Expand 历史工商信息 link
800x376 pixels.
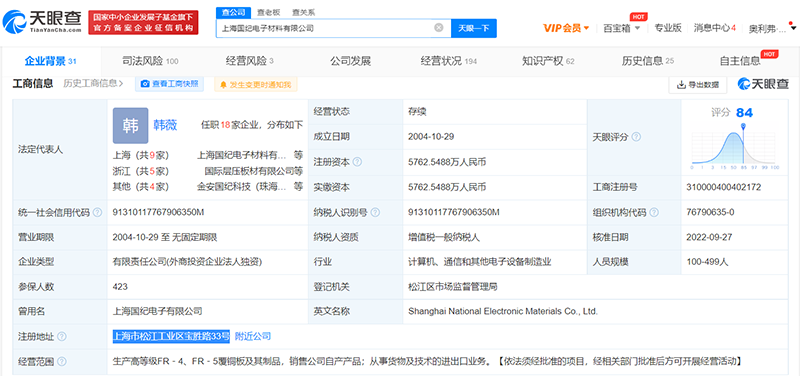[x=93, y=83]
